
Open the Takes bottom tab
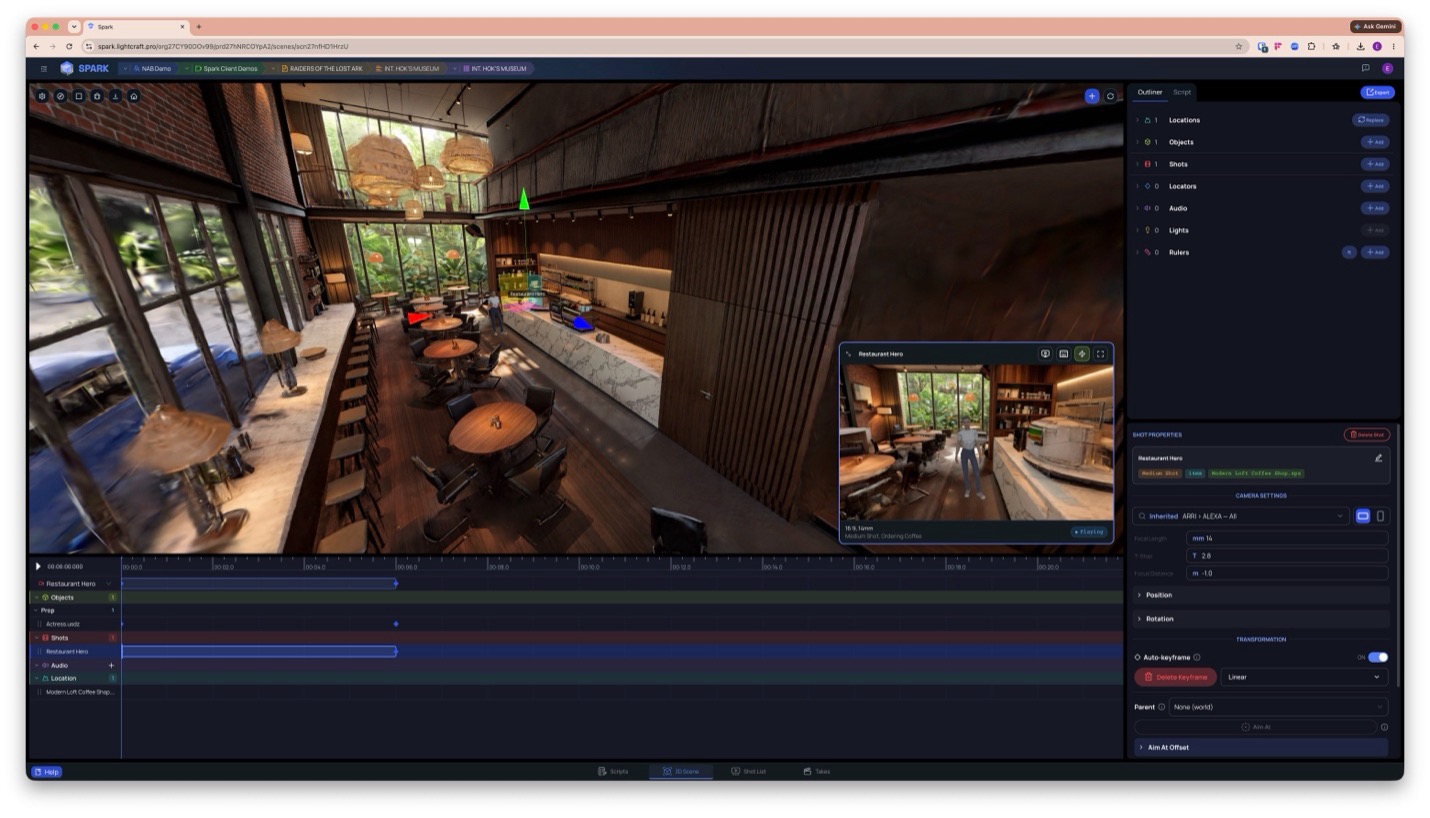pos(817,771)
